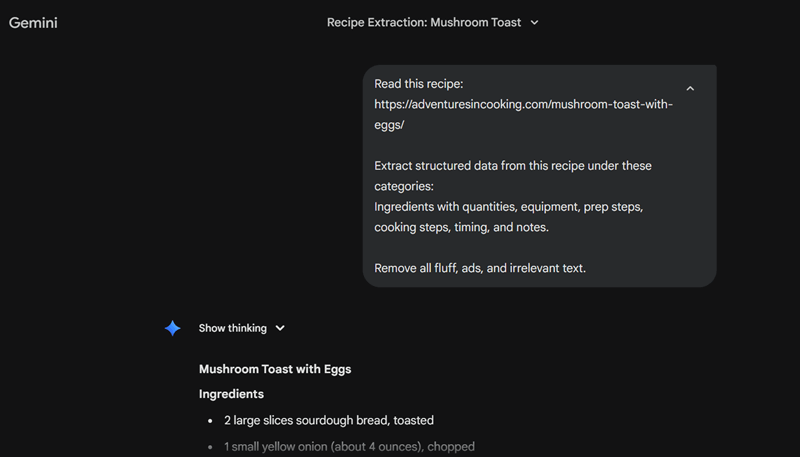Click the small yellow onion ingredient text
This screenshot has width=800, height=457.
click(349, 447)
